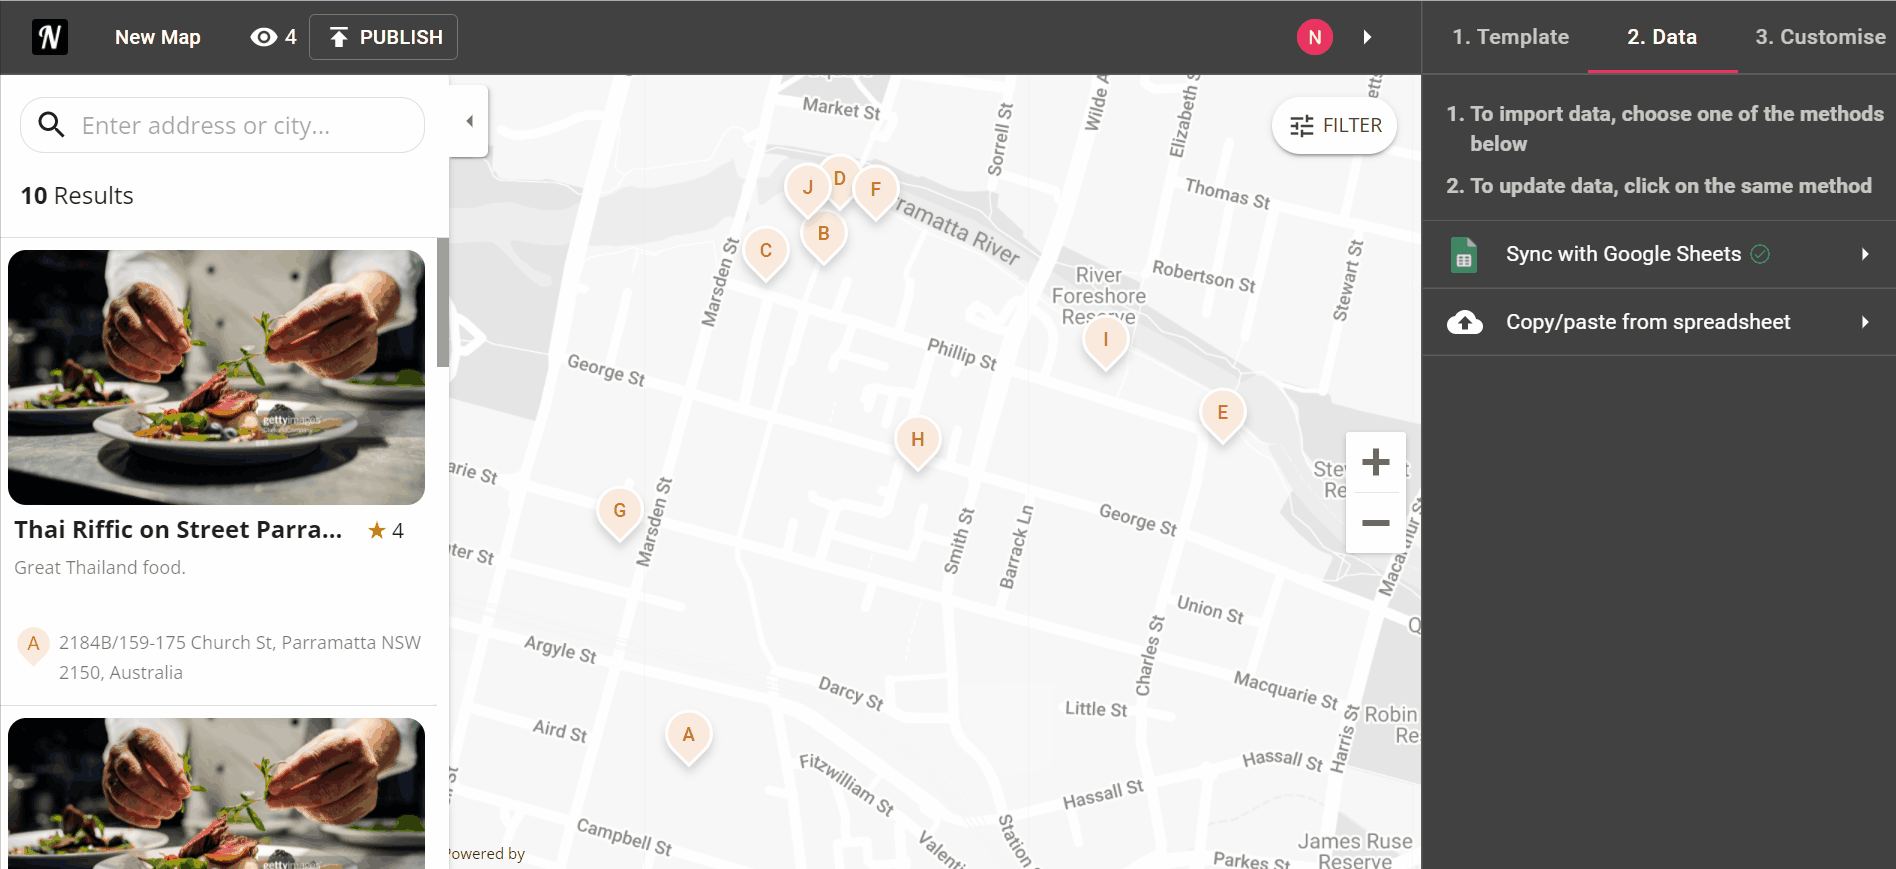Focus the address or city search field
1896x869 pixels.
[x=222, y=125]
